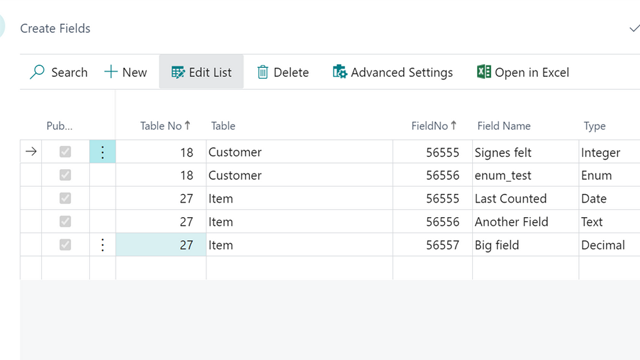Click the New plus icon
The height and width of the screenshot is (360, 640).
(111, 72)
